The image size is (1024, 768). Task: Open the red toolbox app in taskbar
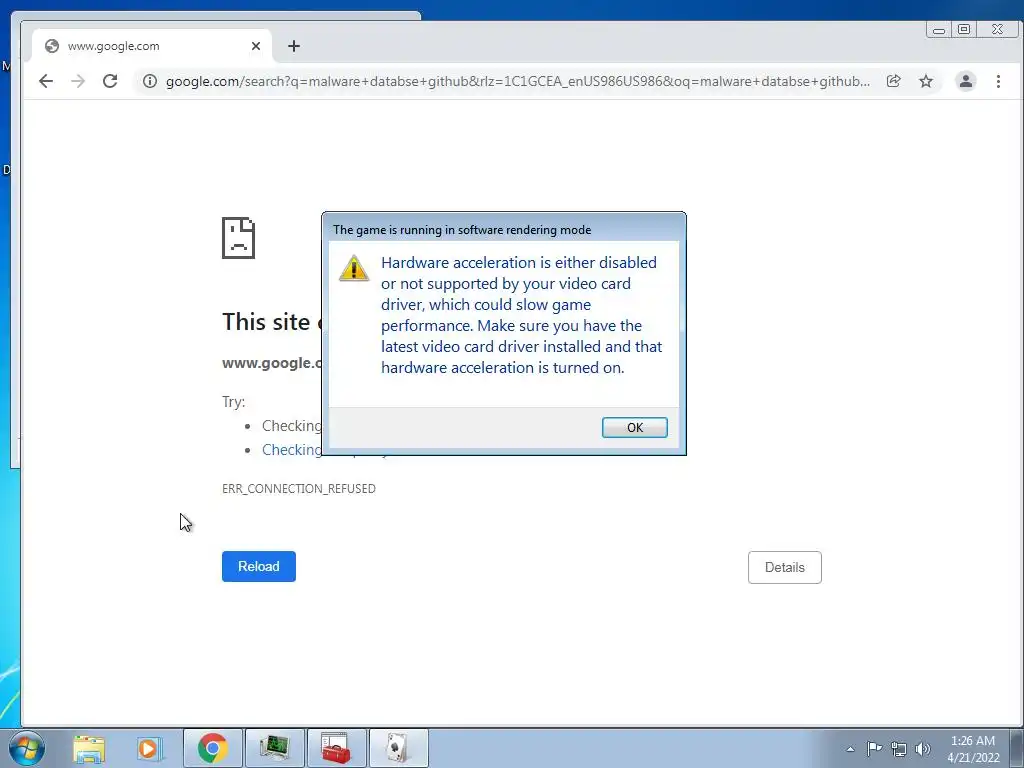pos(336,748)
